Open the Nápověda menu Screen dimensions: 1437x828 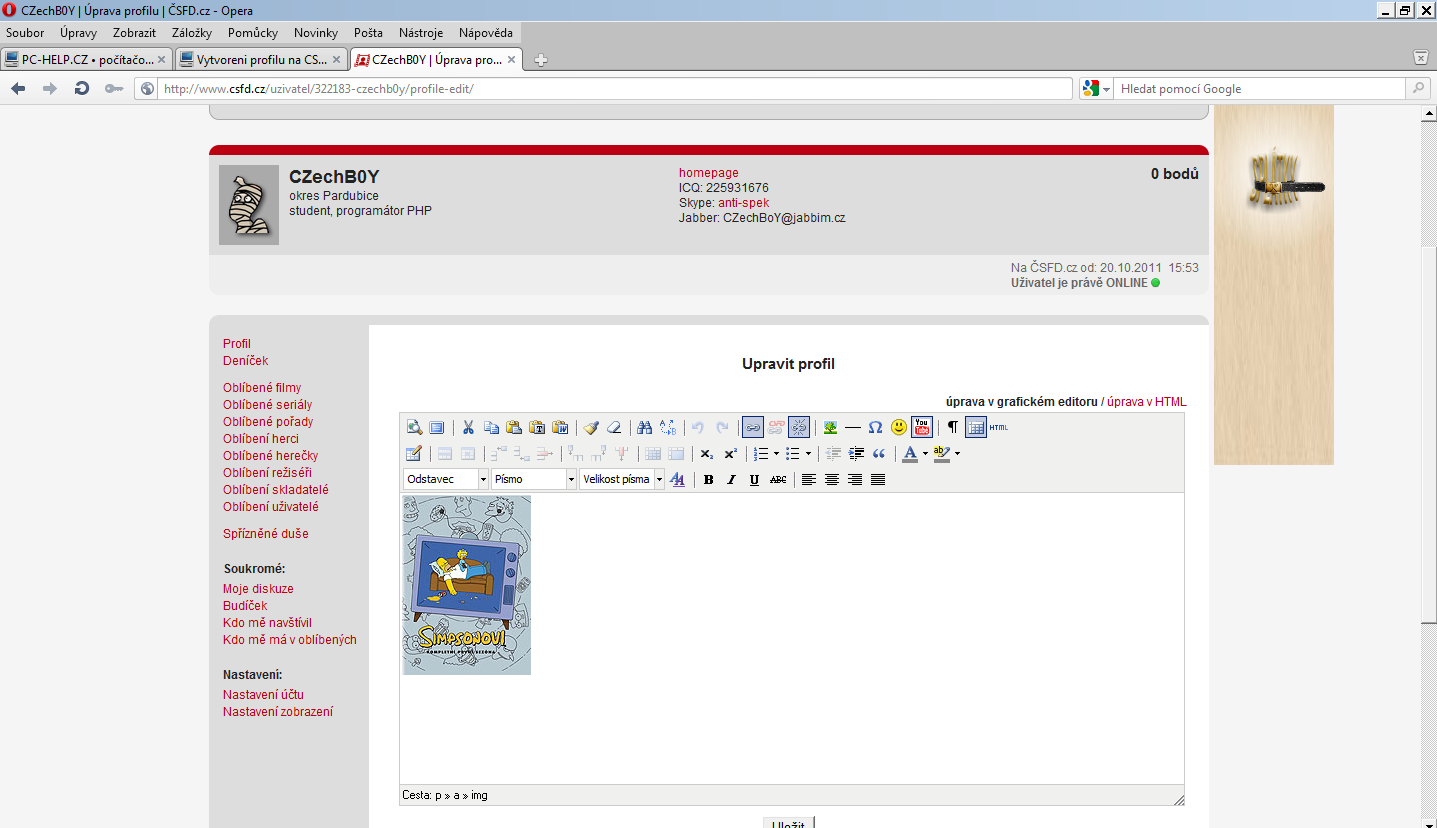tap(486, 33)
